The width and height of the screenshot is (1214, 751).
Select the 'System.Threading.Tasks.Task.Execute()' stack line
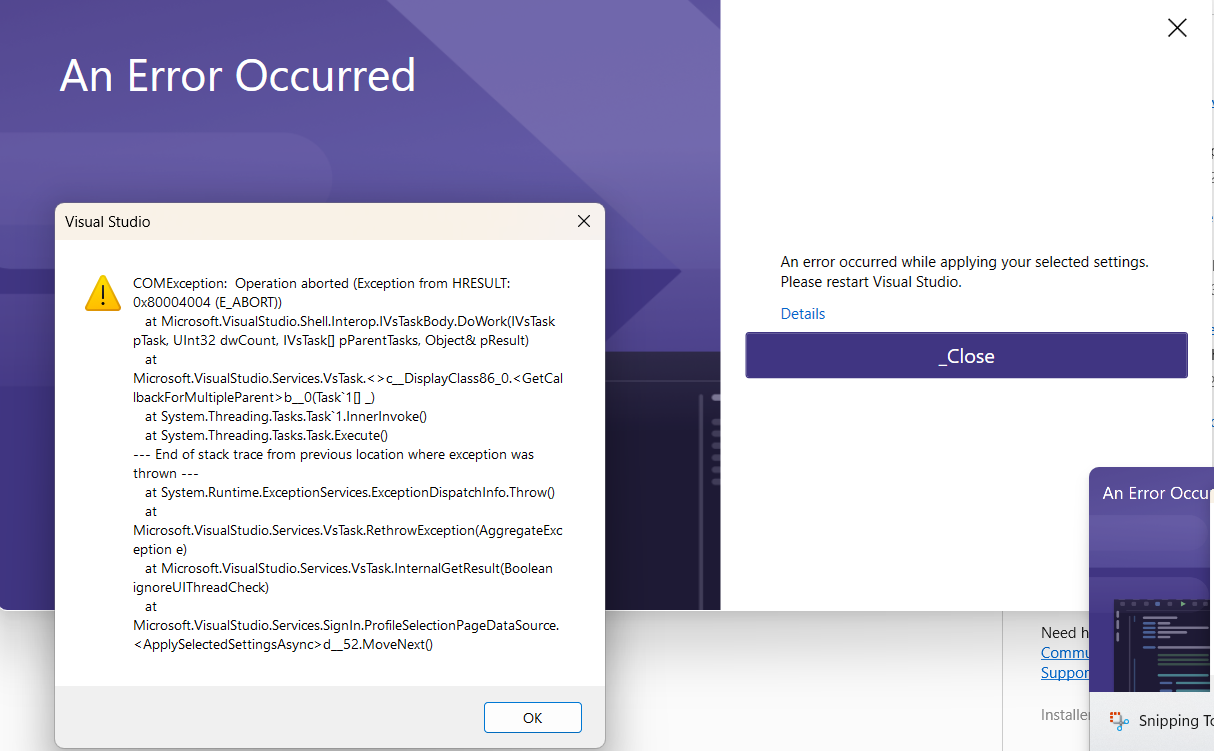tap(266, 435)
